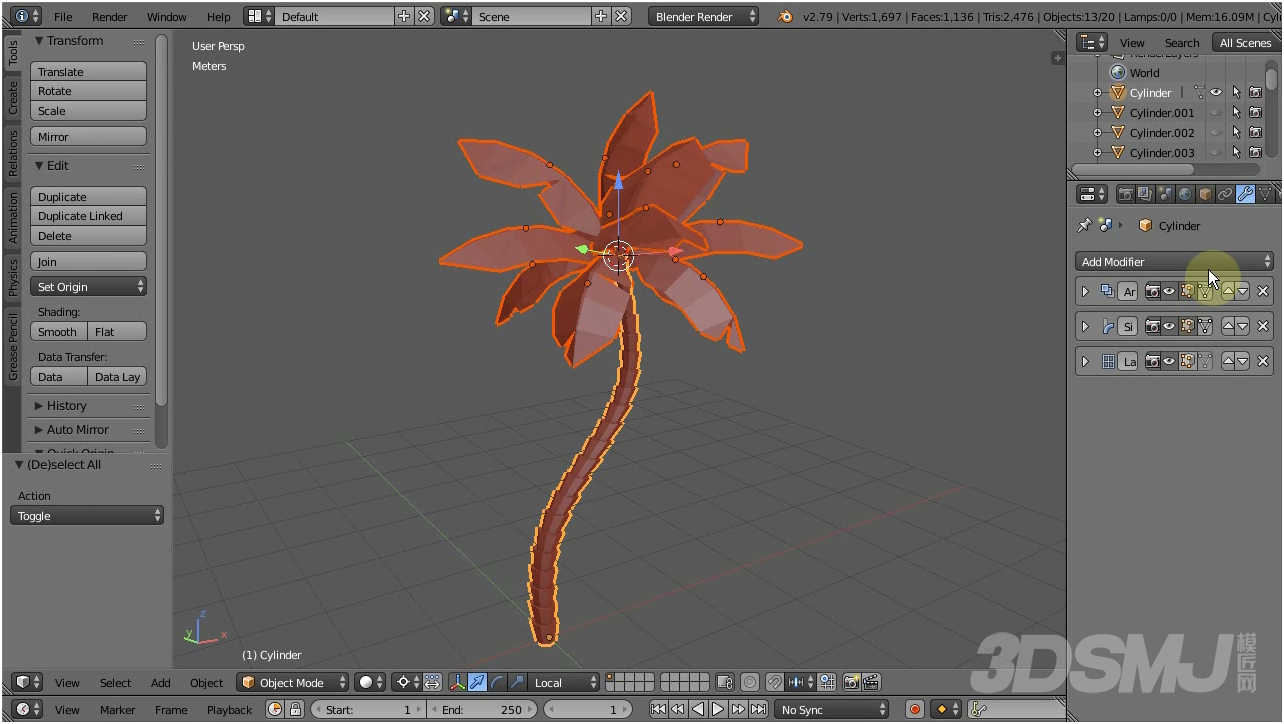The image size is (1284, 724).
Task: Toggle proportional editing circle icon
Action: coord(750,683)
